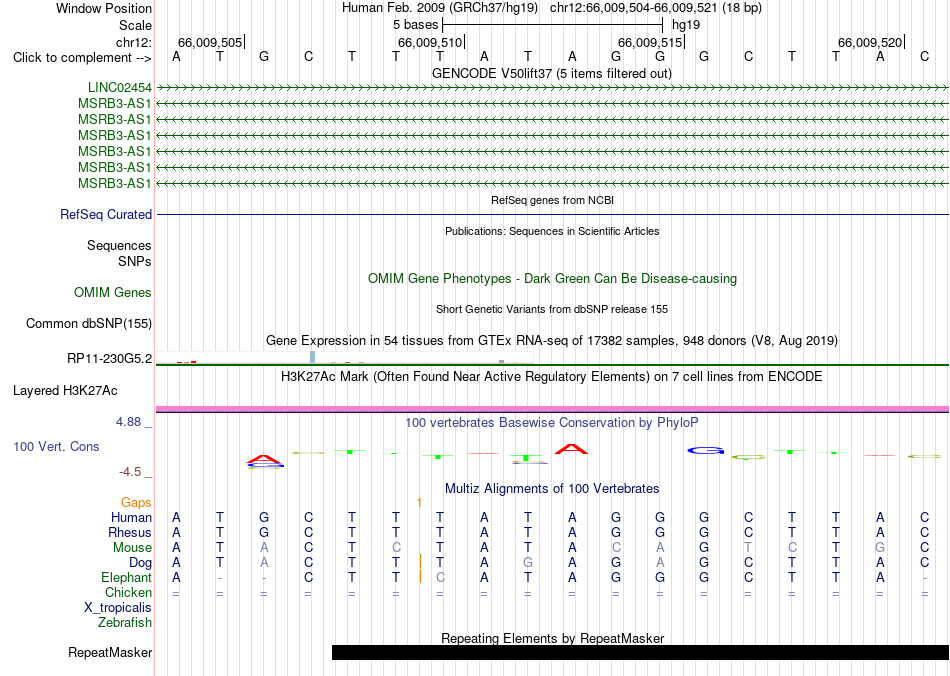Open the OMIM Gene Phenotypes track title

click(x=552, y=279)
